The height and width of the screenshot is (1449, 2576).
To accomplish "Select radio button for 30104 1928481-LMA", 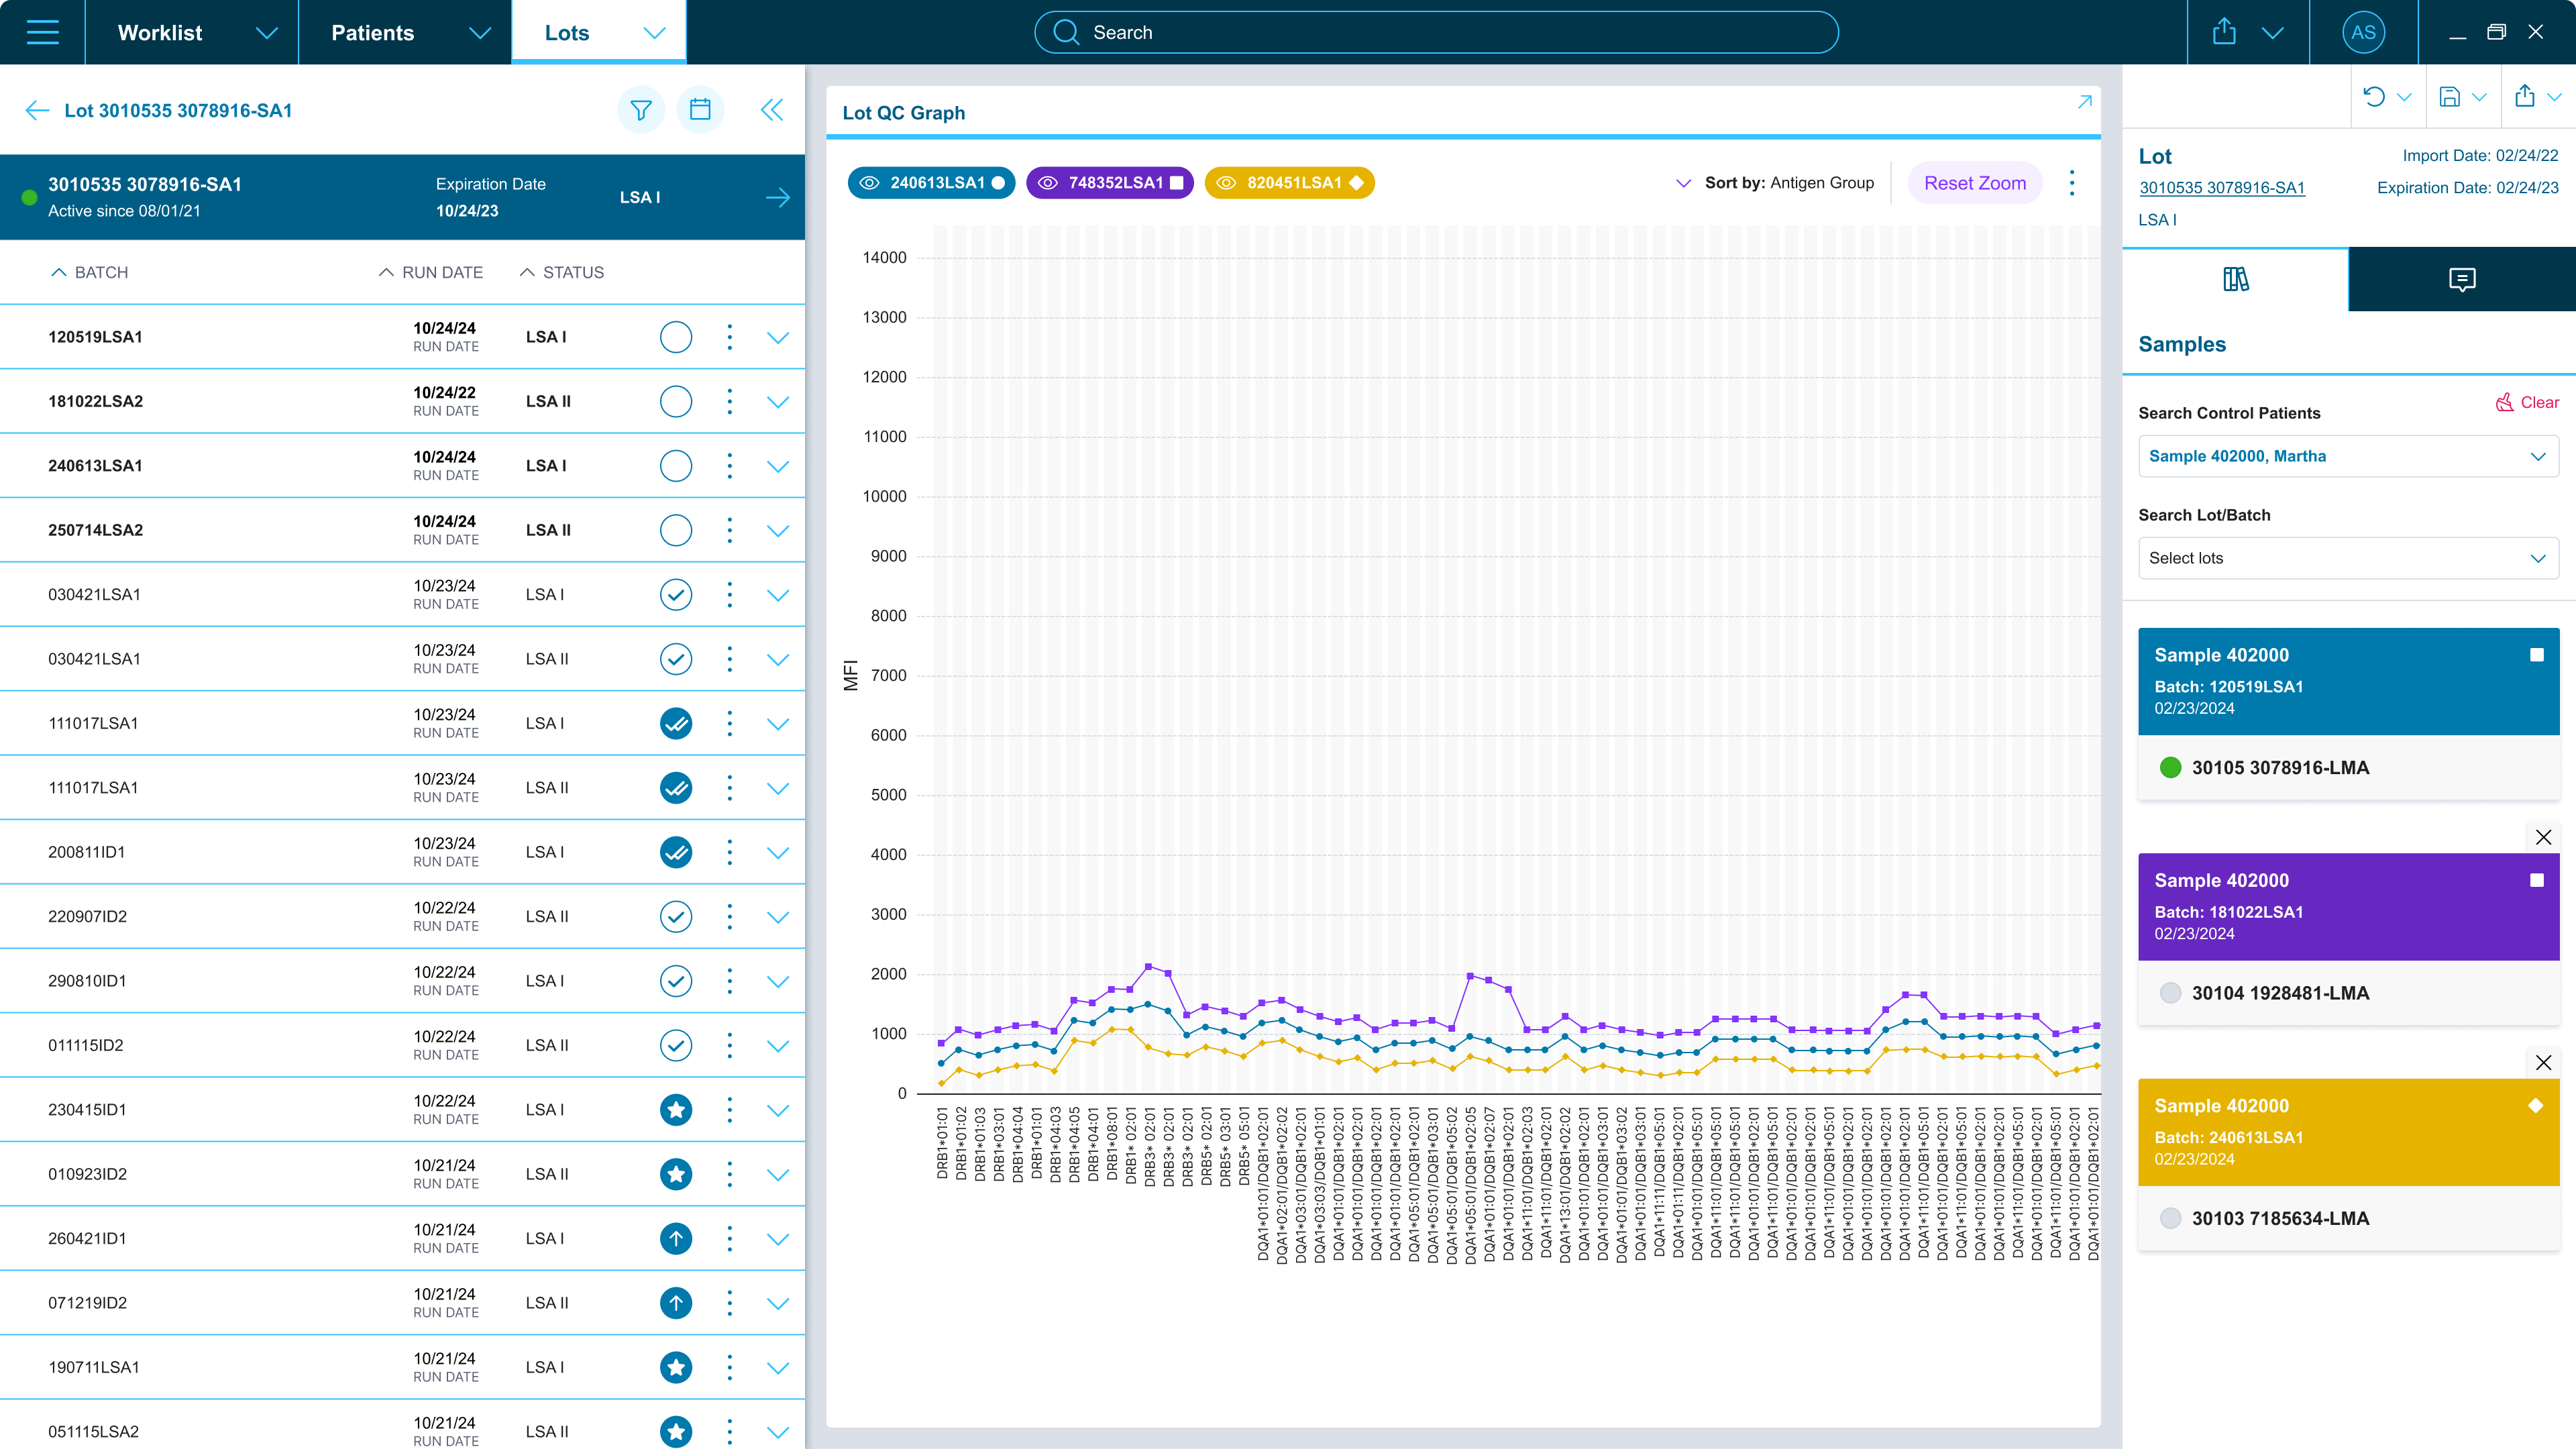I will pos(2170,993).
